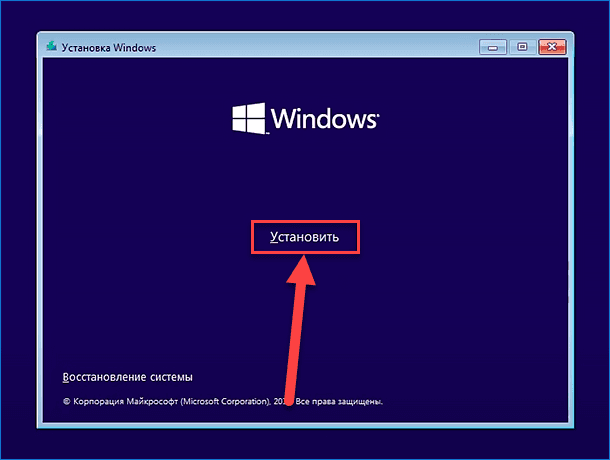The image size is (610, 460).
Task: Click the Windows Setup title bar icon
Action: coord(51,47)
